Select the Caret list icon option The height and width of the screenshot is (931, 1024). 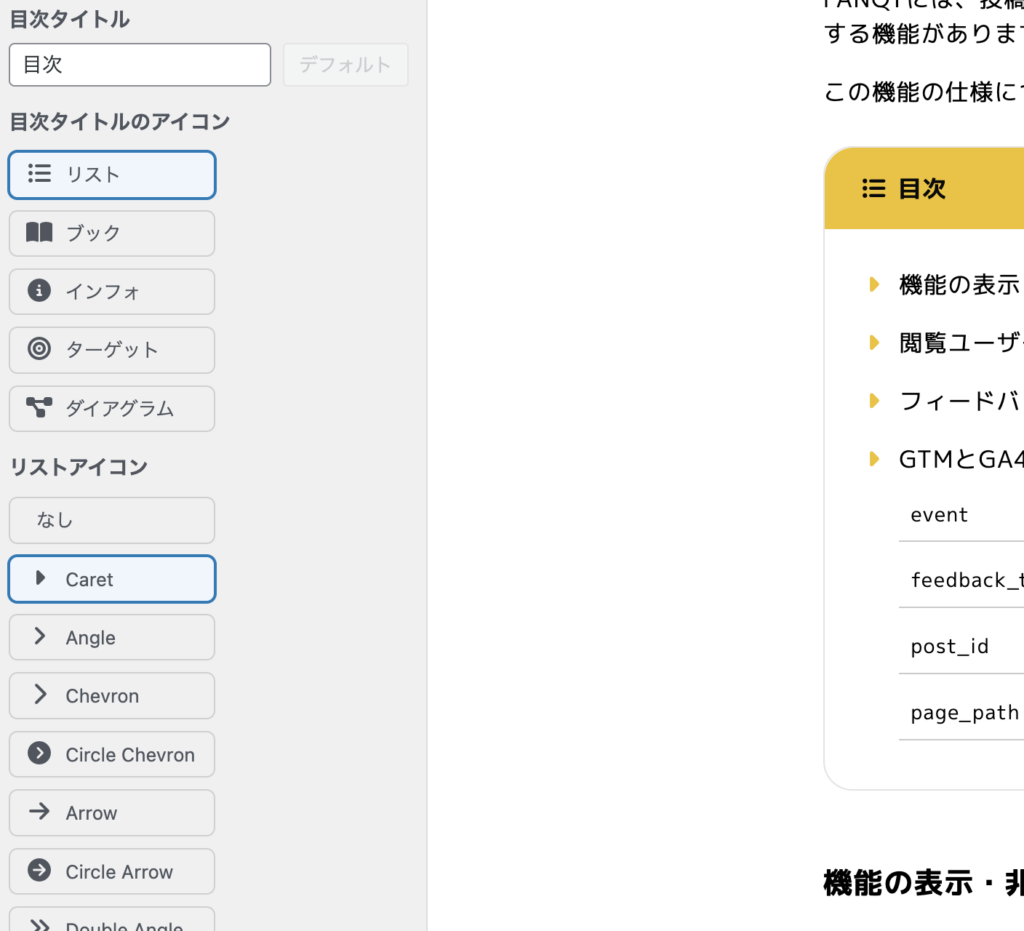pos(111,579)
